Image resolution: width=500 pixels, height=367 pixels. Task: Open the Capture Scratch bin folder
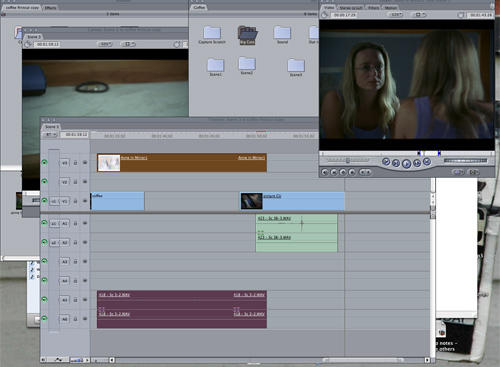tap(212, 35)
